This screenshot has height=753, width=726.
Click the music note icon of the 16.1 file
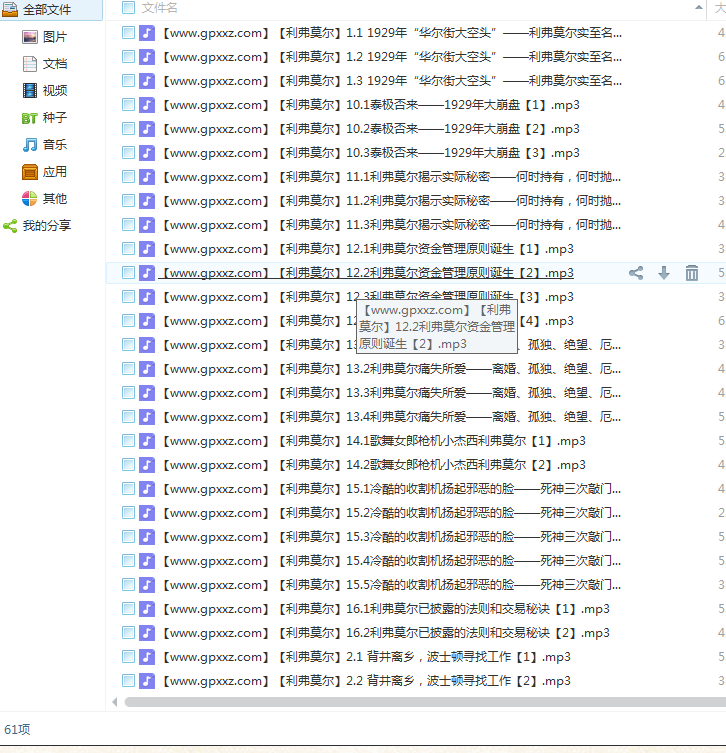pyautogui.click(x=147, y=609)
